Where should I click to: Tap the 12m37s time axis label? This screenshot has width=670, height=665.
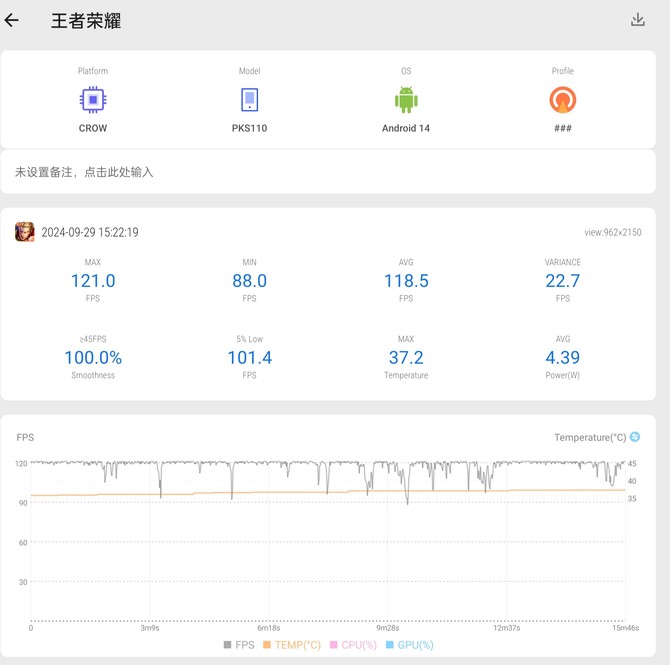point(507,628)
